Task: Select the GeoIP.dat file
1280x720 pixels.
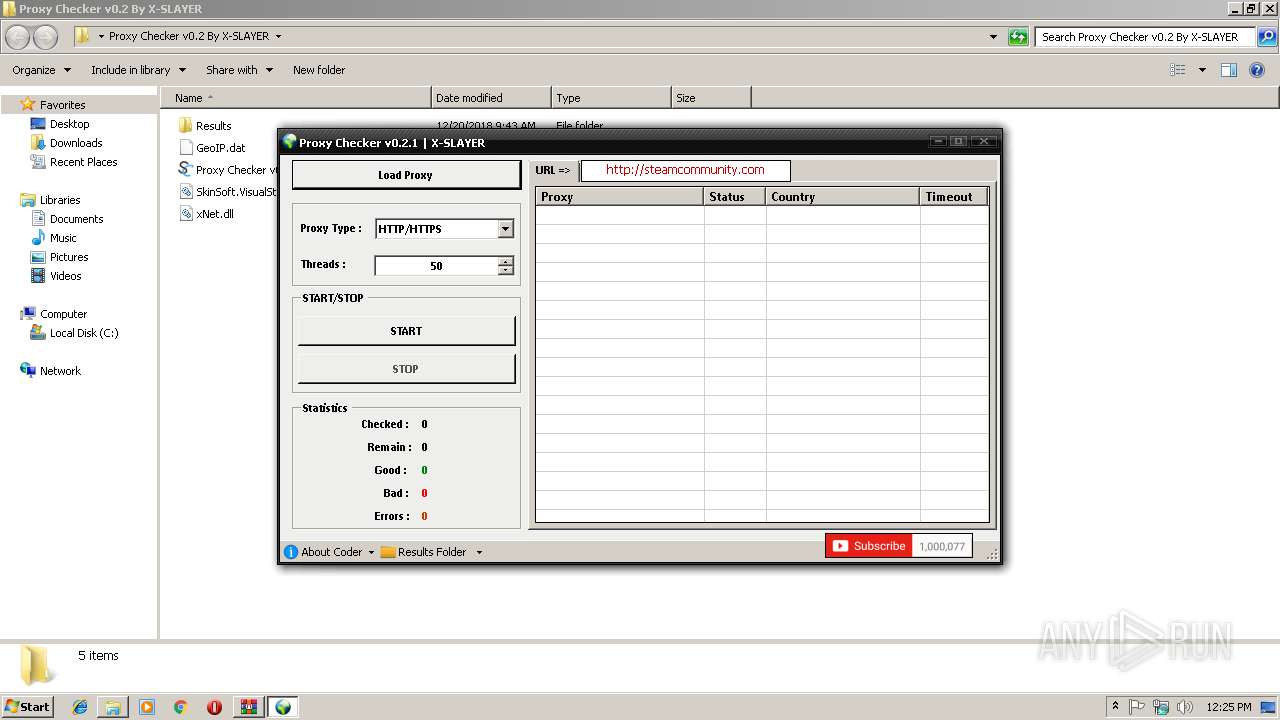Action: 220,148
